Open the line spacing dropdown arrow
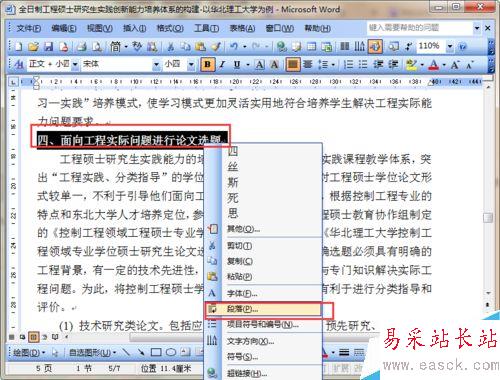This screenshot has width=500, height=380. (333, 64)
